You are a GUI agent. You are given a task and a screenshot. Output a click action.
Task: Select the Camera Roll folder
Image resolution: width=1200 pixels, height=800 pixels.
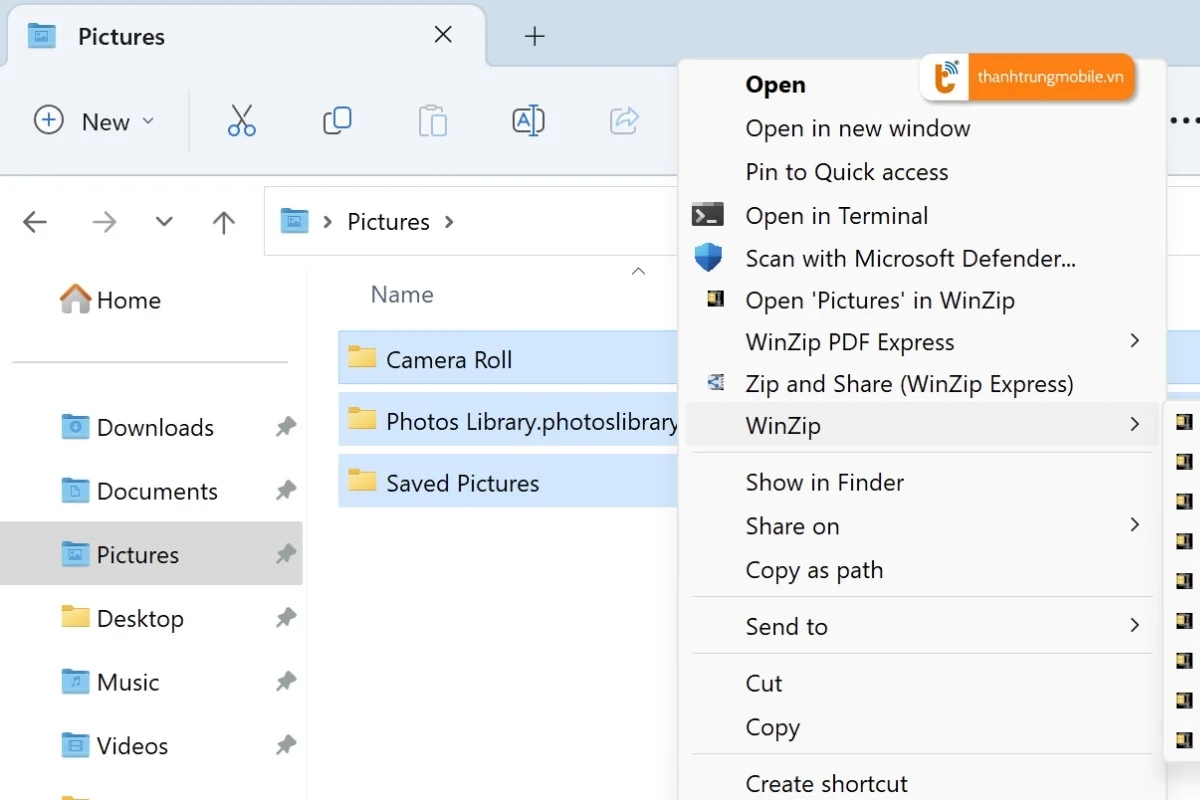(449, 360)
